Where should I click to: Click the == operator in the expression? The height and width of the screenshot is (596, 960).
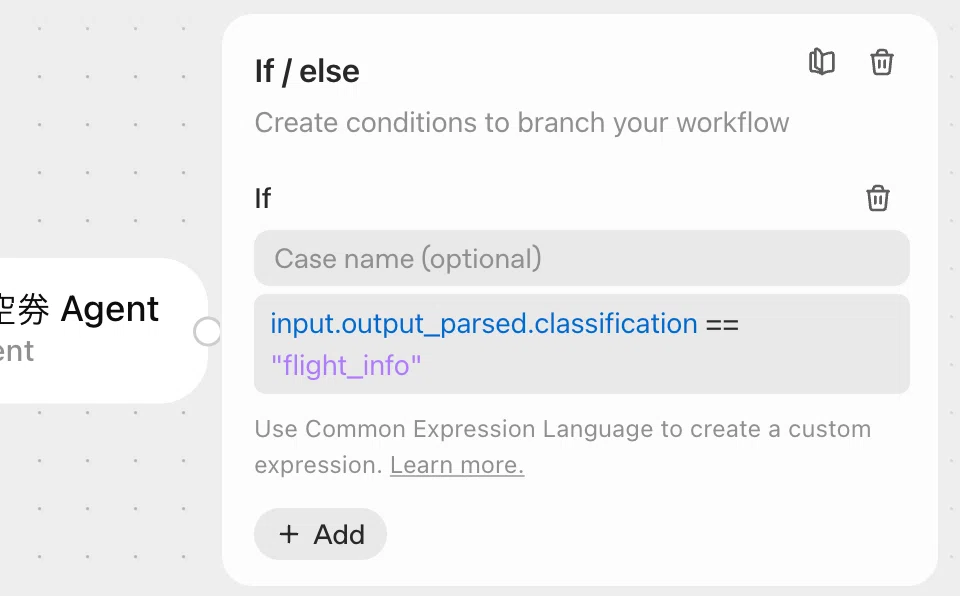[722, 324]
